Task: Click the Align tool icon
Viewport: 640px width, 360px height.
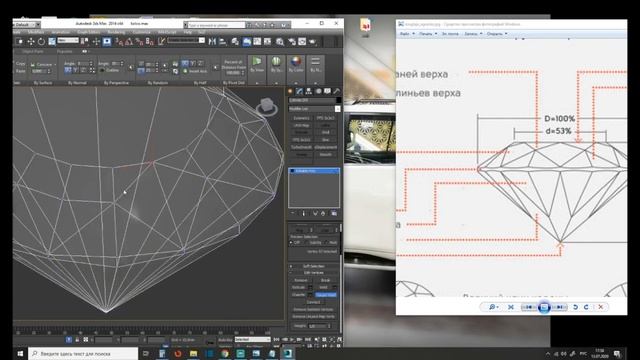Action: tap(223, 42)
